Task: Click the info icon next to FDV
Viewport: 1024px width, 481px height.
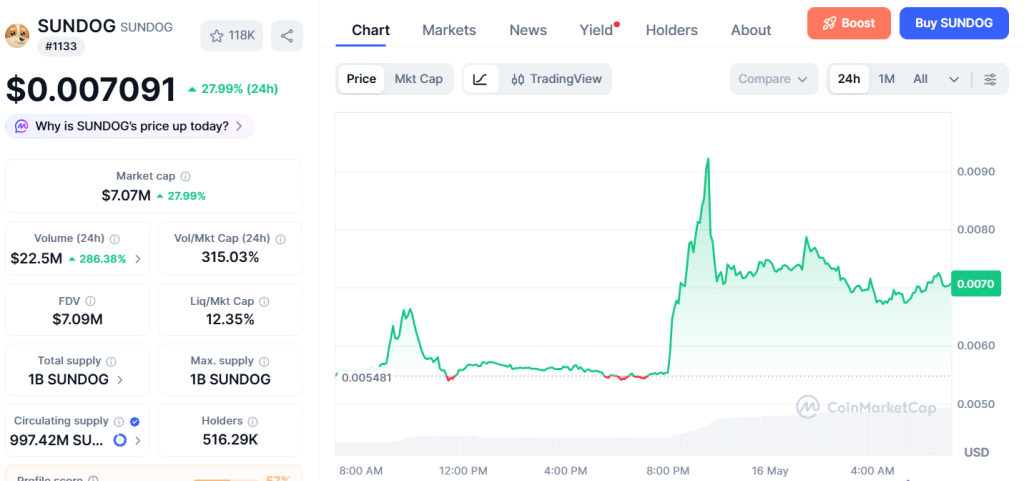Action: pyautogui.click(x=90, y=301)
